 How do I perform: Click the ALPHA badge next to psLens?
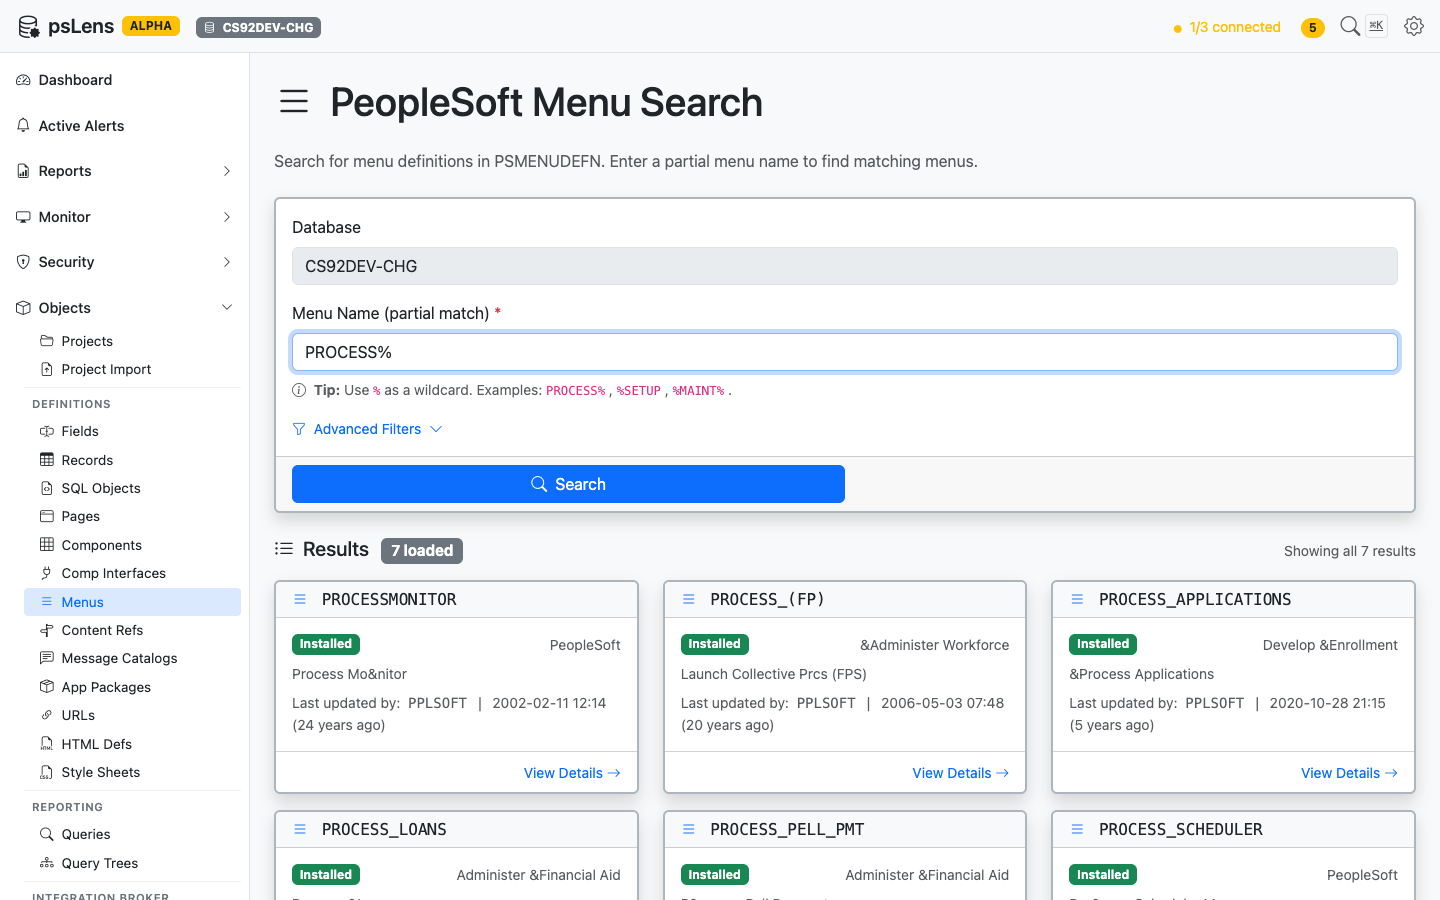(151, 26)
